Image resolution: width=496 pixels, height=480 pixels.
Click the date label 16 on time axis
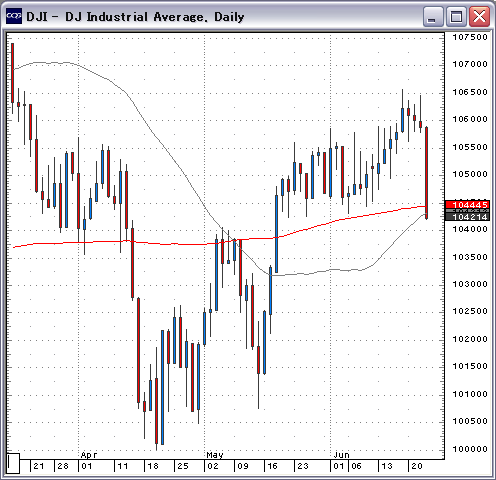click(272, 466)
